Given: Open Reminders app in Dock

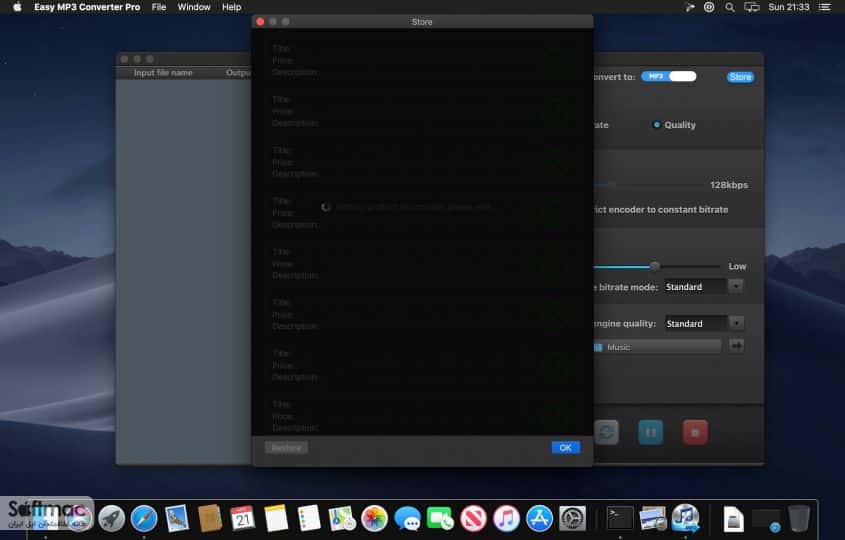Looking at the screenshot, I should point(309,518).
